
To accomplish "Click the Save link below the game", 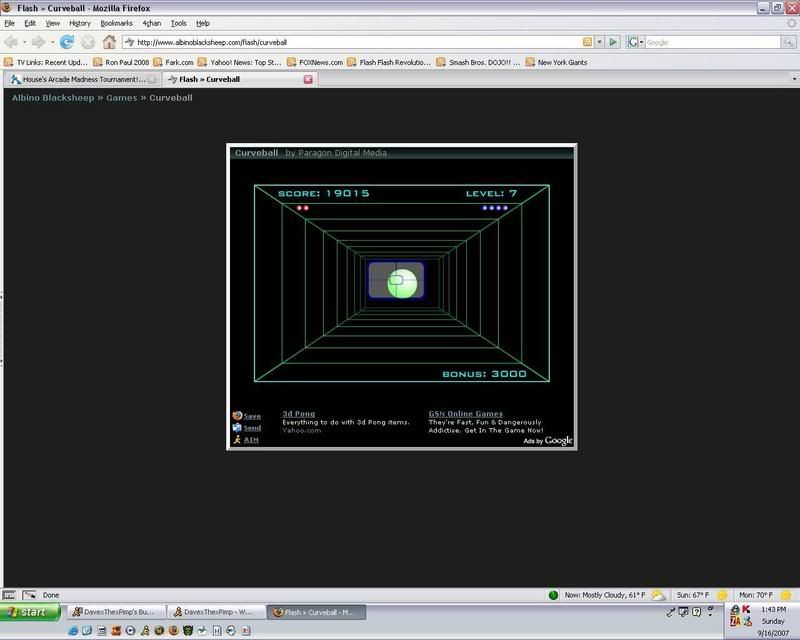I will click(252, 416).
